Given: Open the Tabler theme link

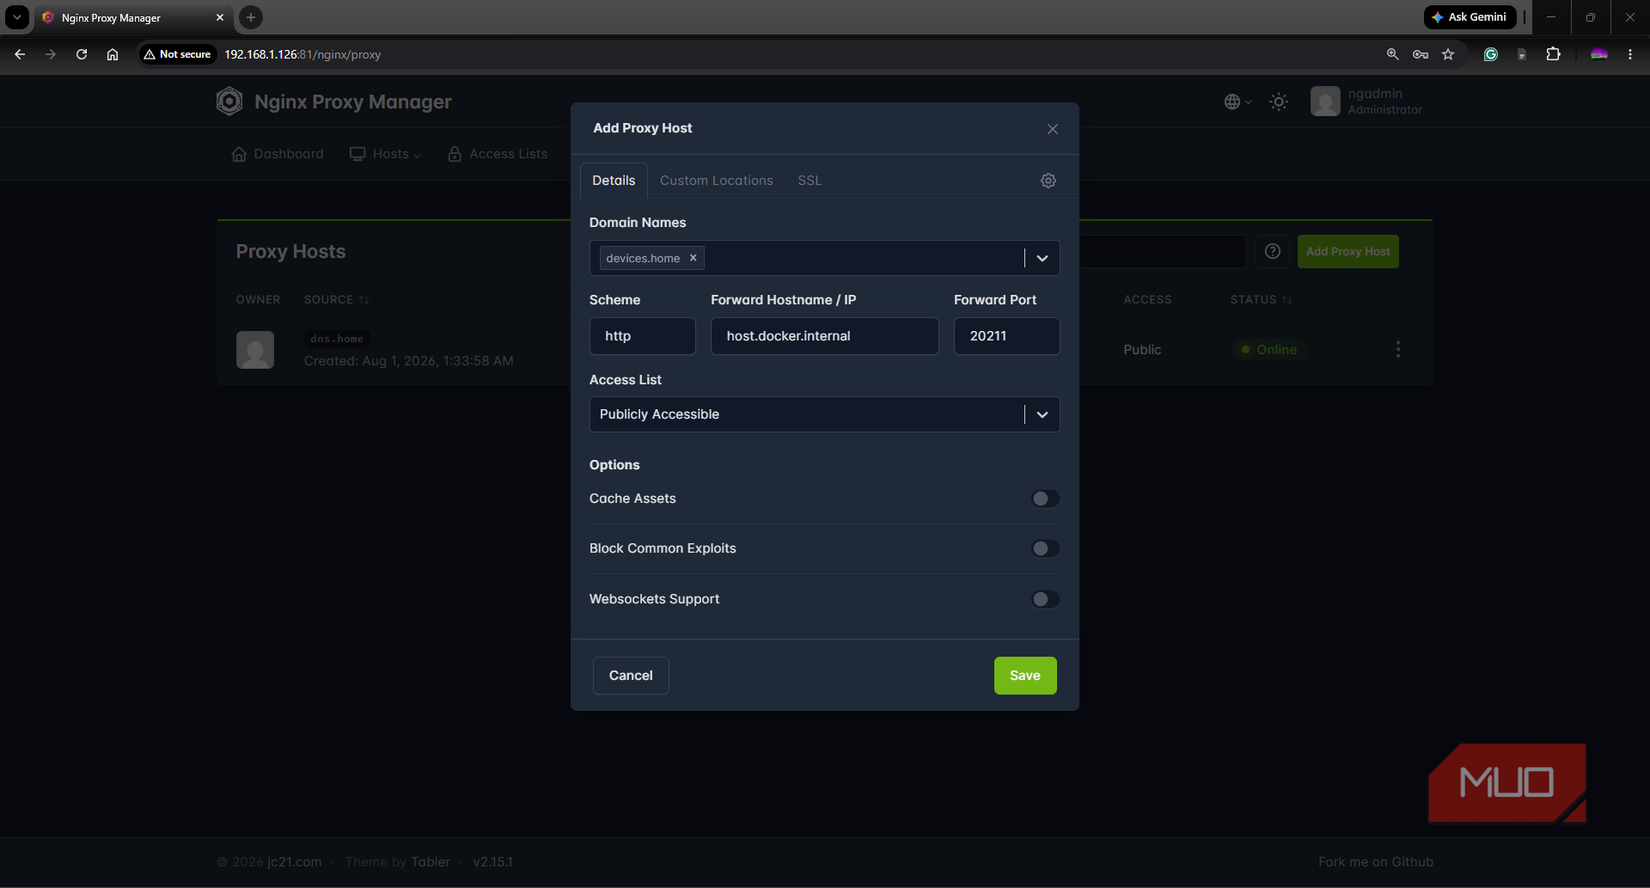Looking at the screenshot, I should (430, 862).
